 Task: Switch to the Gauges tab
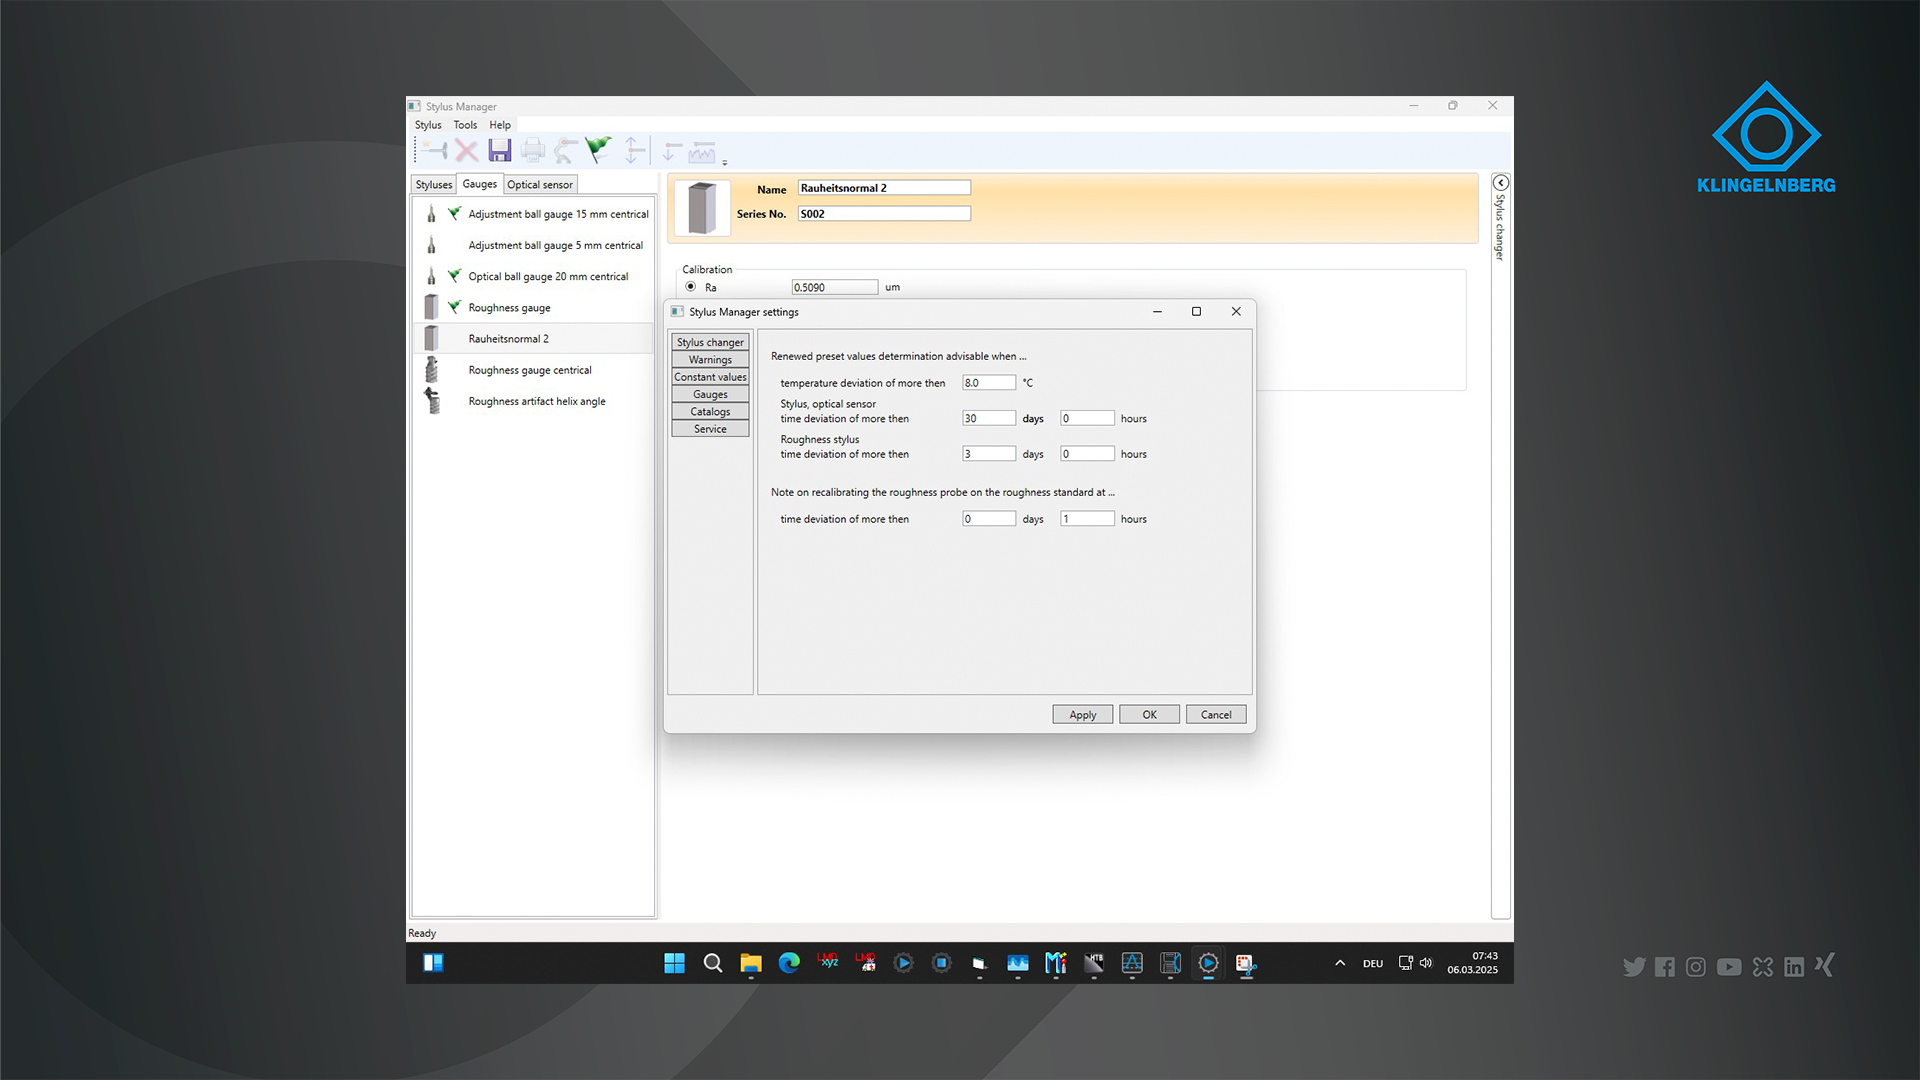tap(480, 184)
